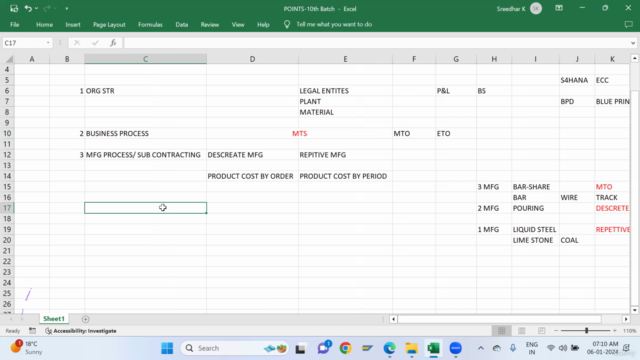Image resolution: width=640 pixels, height=360 pixels.
Task: Click the BUSINESS PROCESS cell
Action: coord(145,133)
